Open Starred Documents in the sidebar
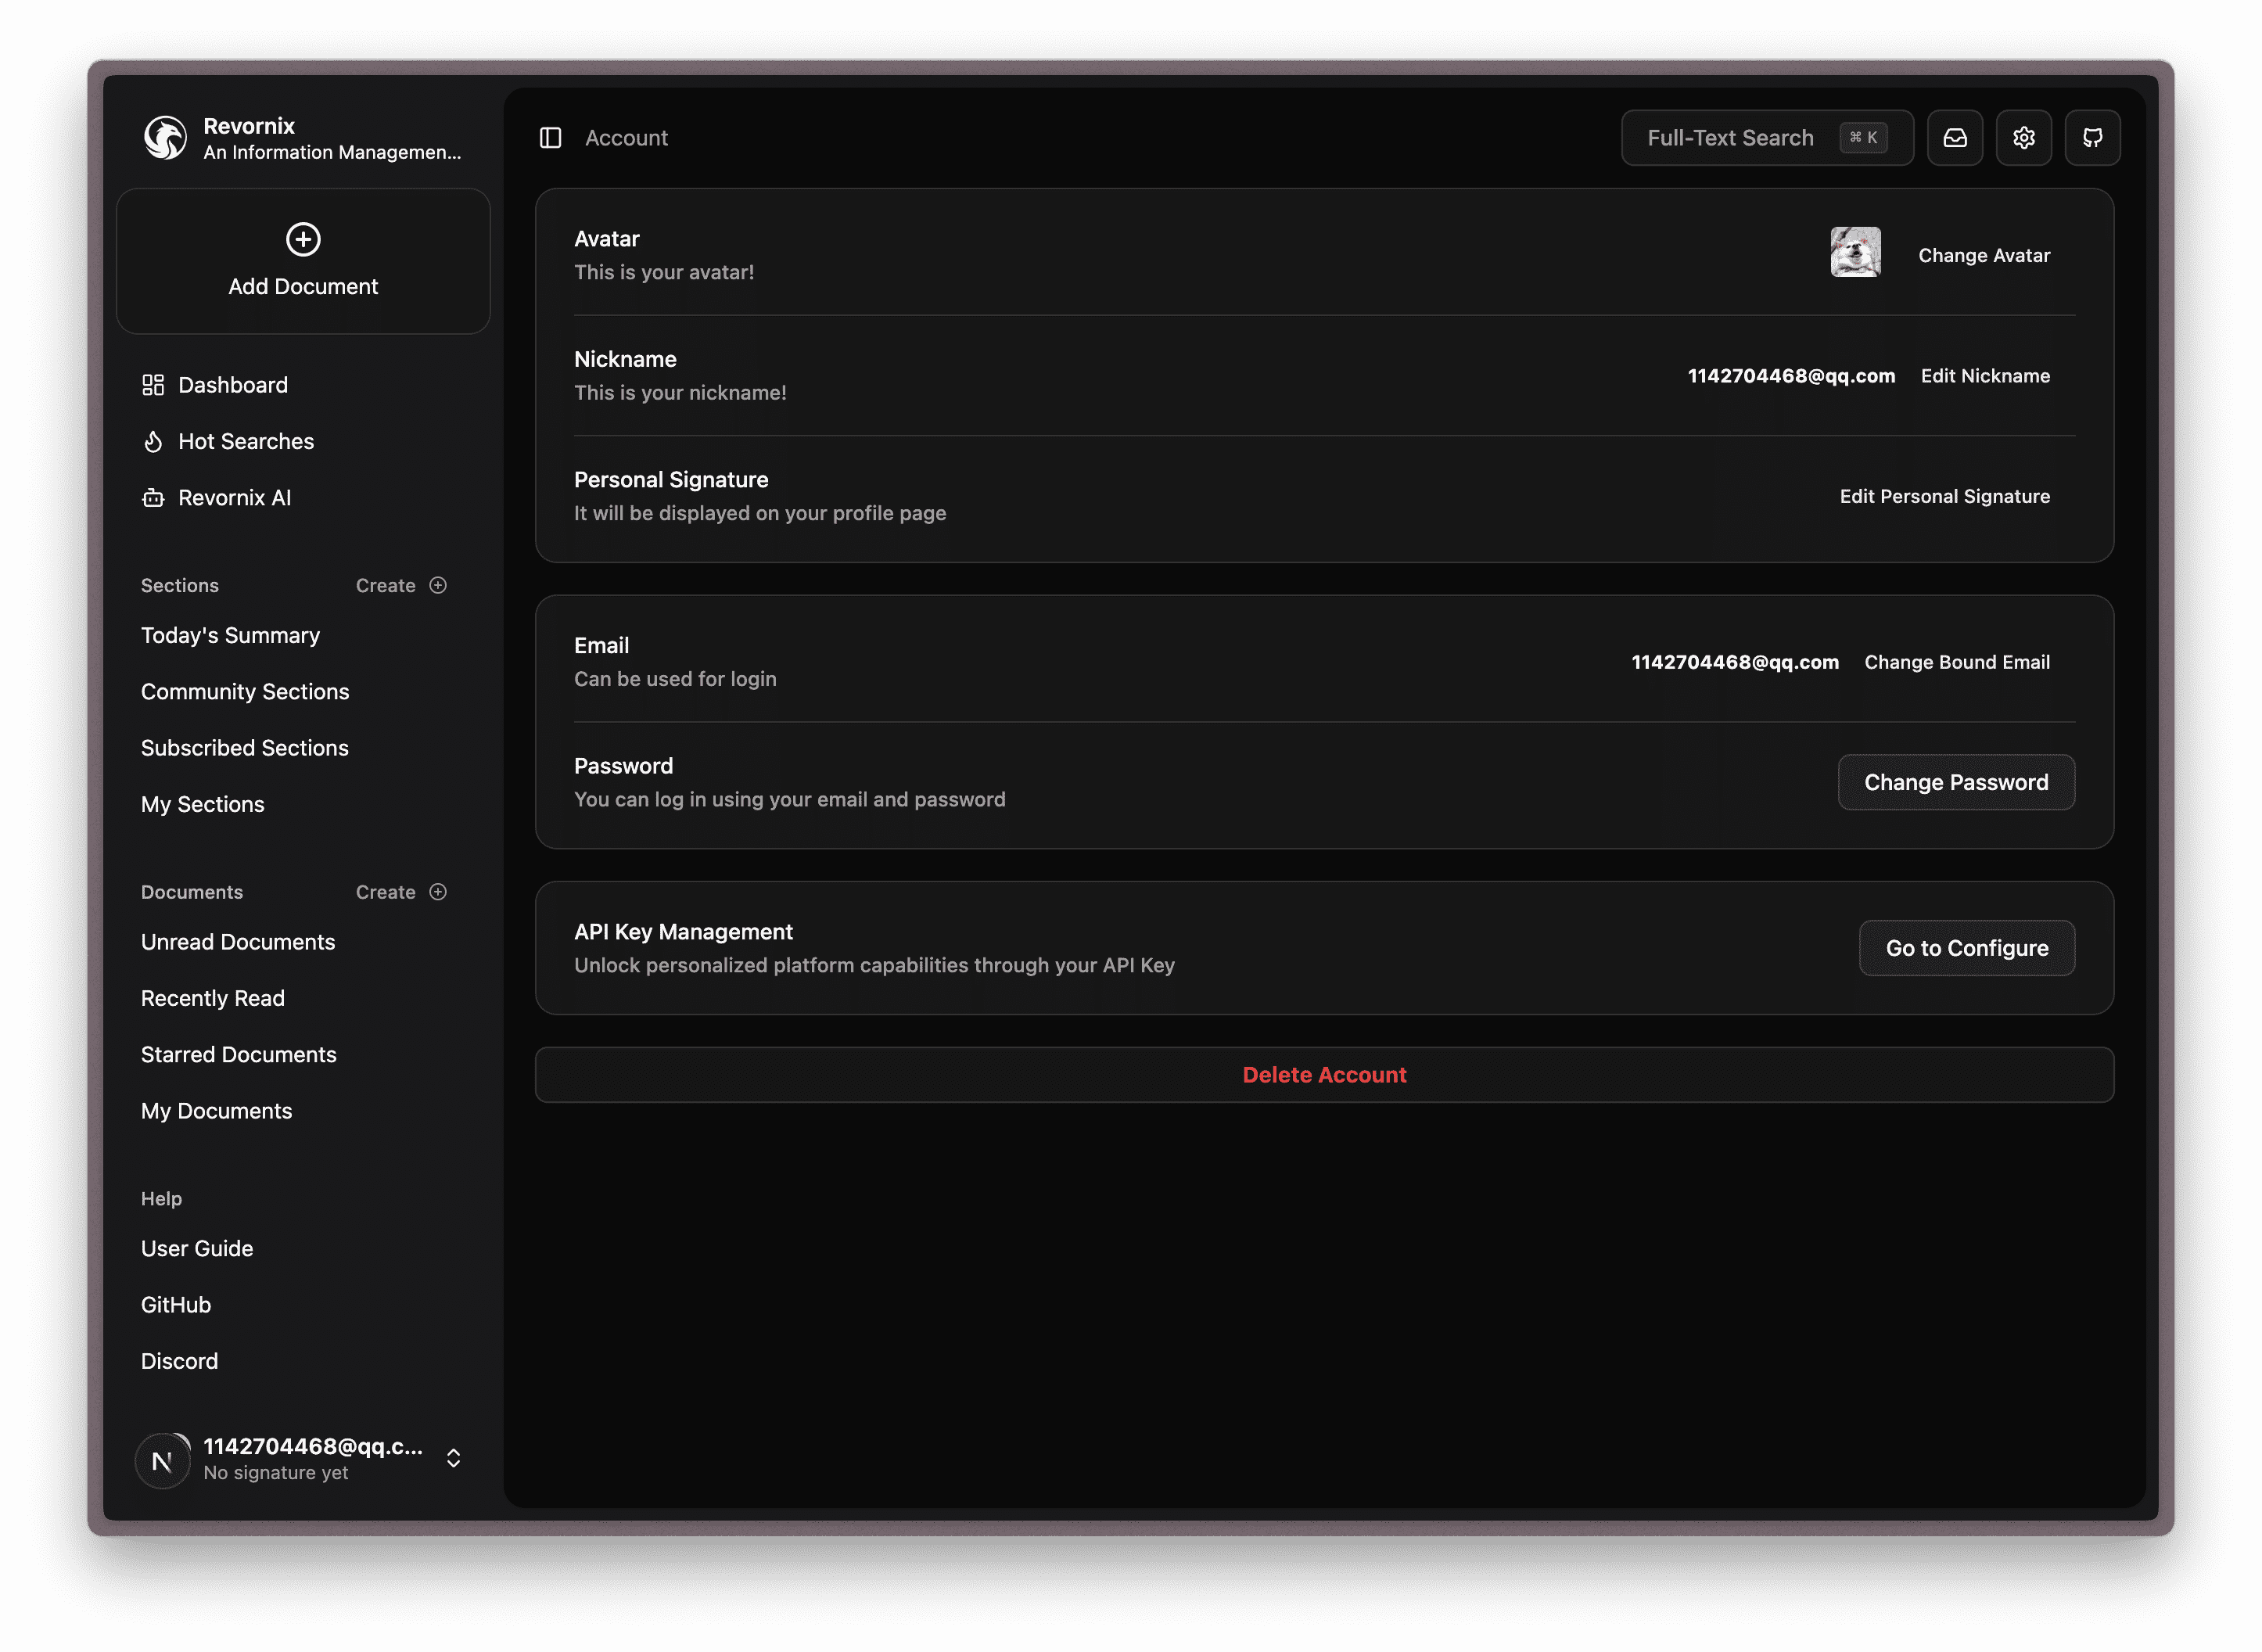 click(238, 1055)
